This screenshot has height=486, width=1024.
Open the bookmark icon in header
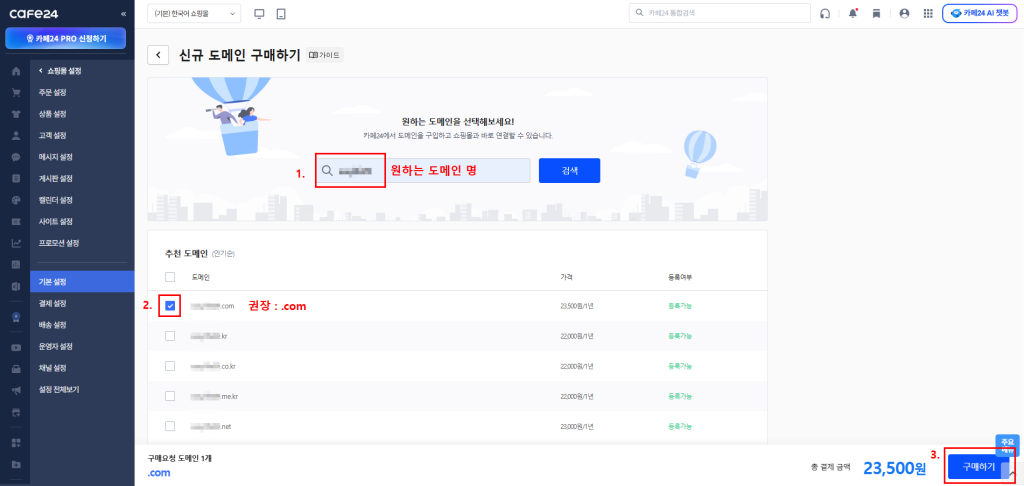coord(876,14)
